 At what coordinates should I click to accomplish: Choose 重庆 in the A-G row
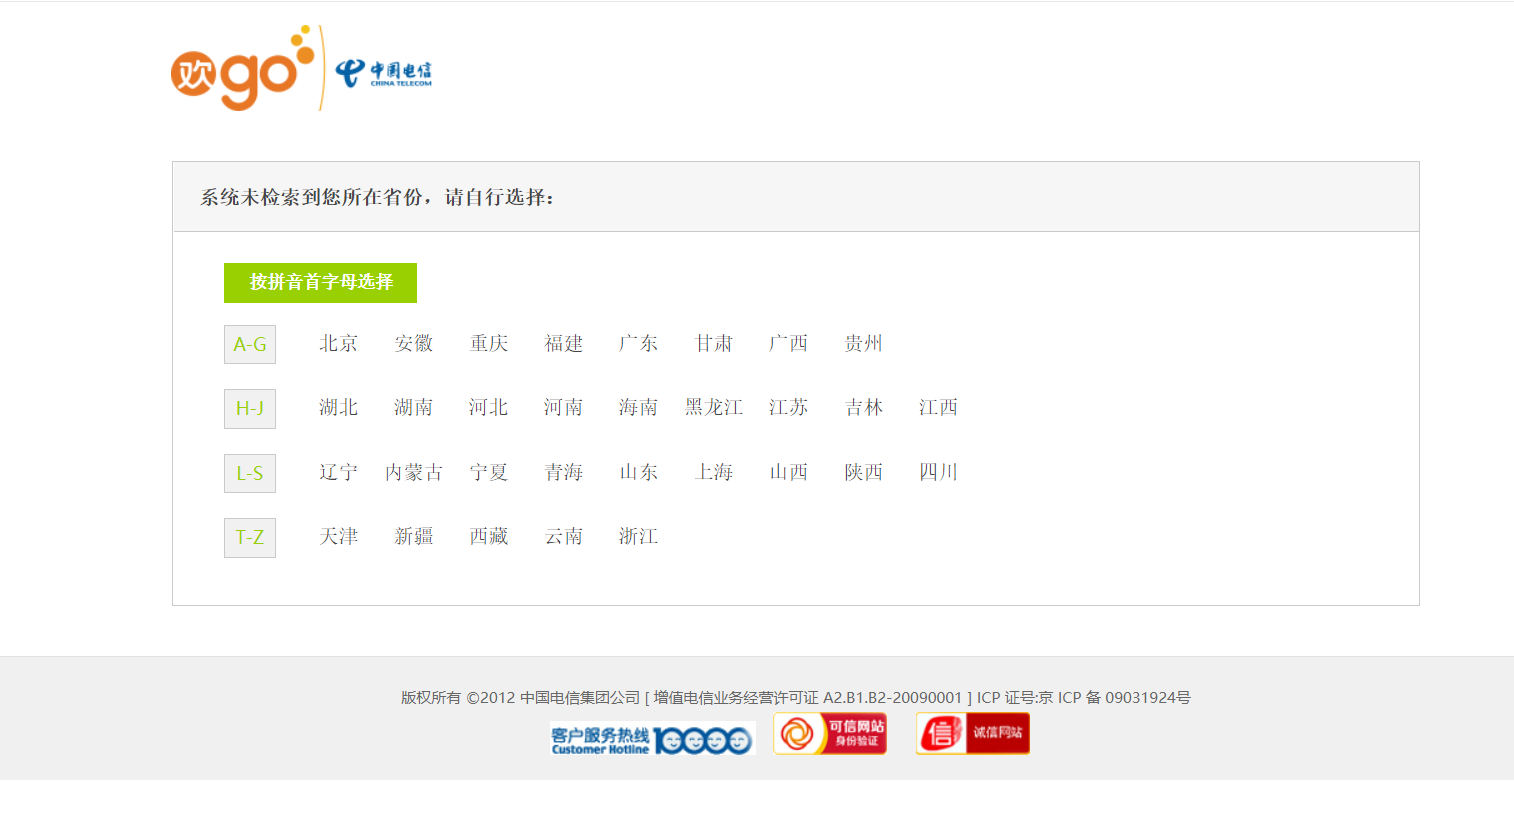click(x=489, y=344)
